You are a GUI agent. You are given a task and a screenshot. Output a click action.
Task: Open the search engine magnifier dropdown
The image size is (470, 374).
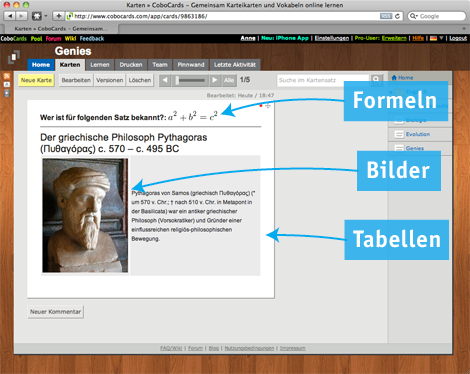click(x=413, y=16)
